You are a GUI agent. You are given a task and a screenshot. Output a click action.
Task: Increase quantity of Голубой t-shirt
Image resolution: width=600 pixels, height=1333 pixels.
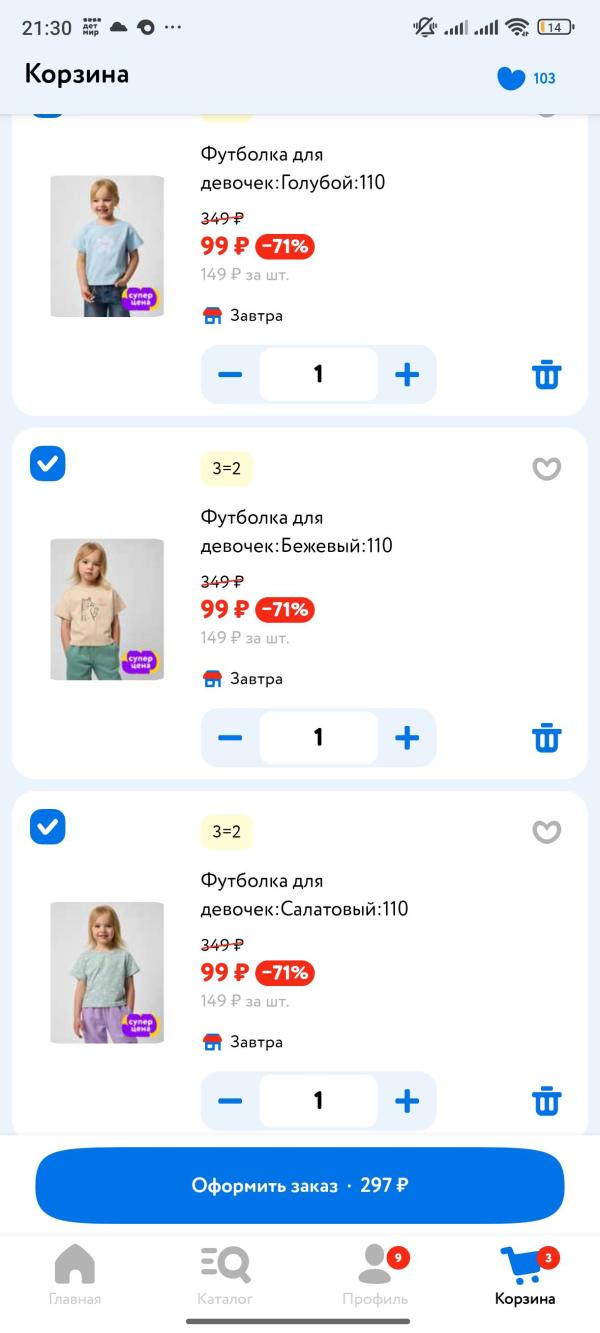click(406, 375)
